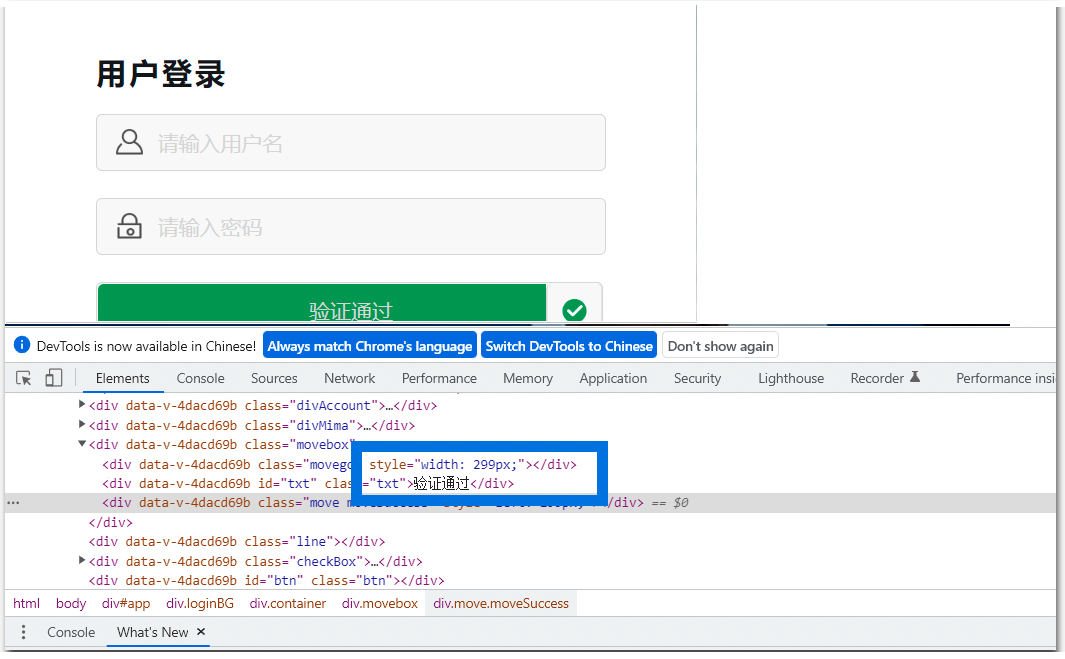Expand the checkBox div node
Screen dimensions: 1065x659
click(82, 560)
